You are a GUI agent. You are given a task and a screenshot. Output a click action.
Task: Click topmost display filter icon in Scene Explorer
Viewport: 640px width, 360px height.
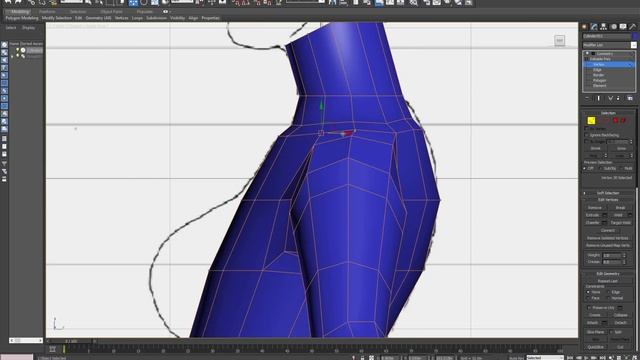point(4,44)
